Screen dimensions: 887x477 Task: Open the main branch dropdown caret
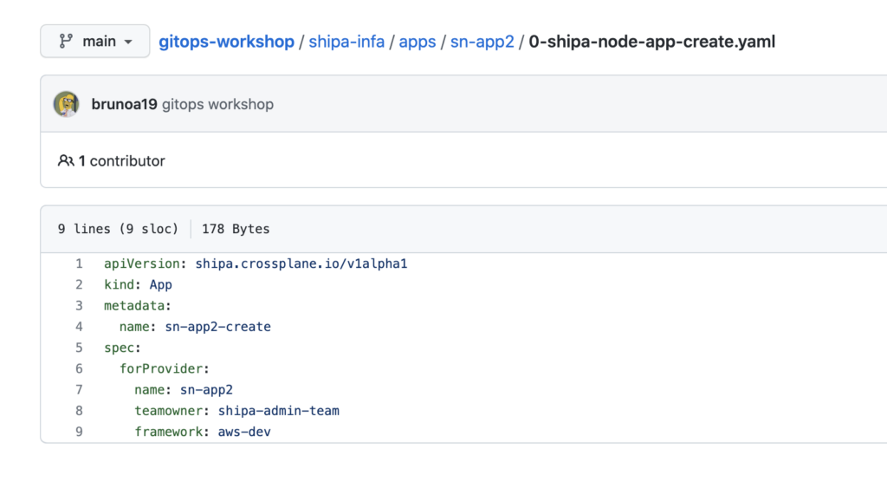pyautogui.click(x=128, y=42)
